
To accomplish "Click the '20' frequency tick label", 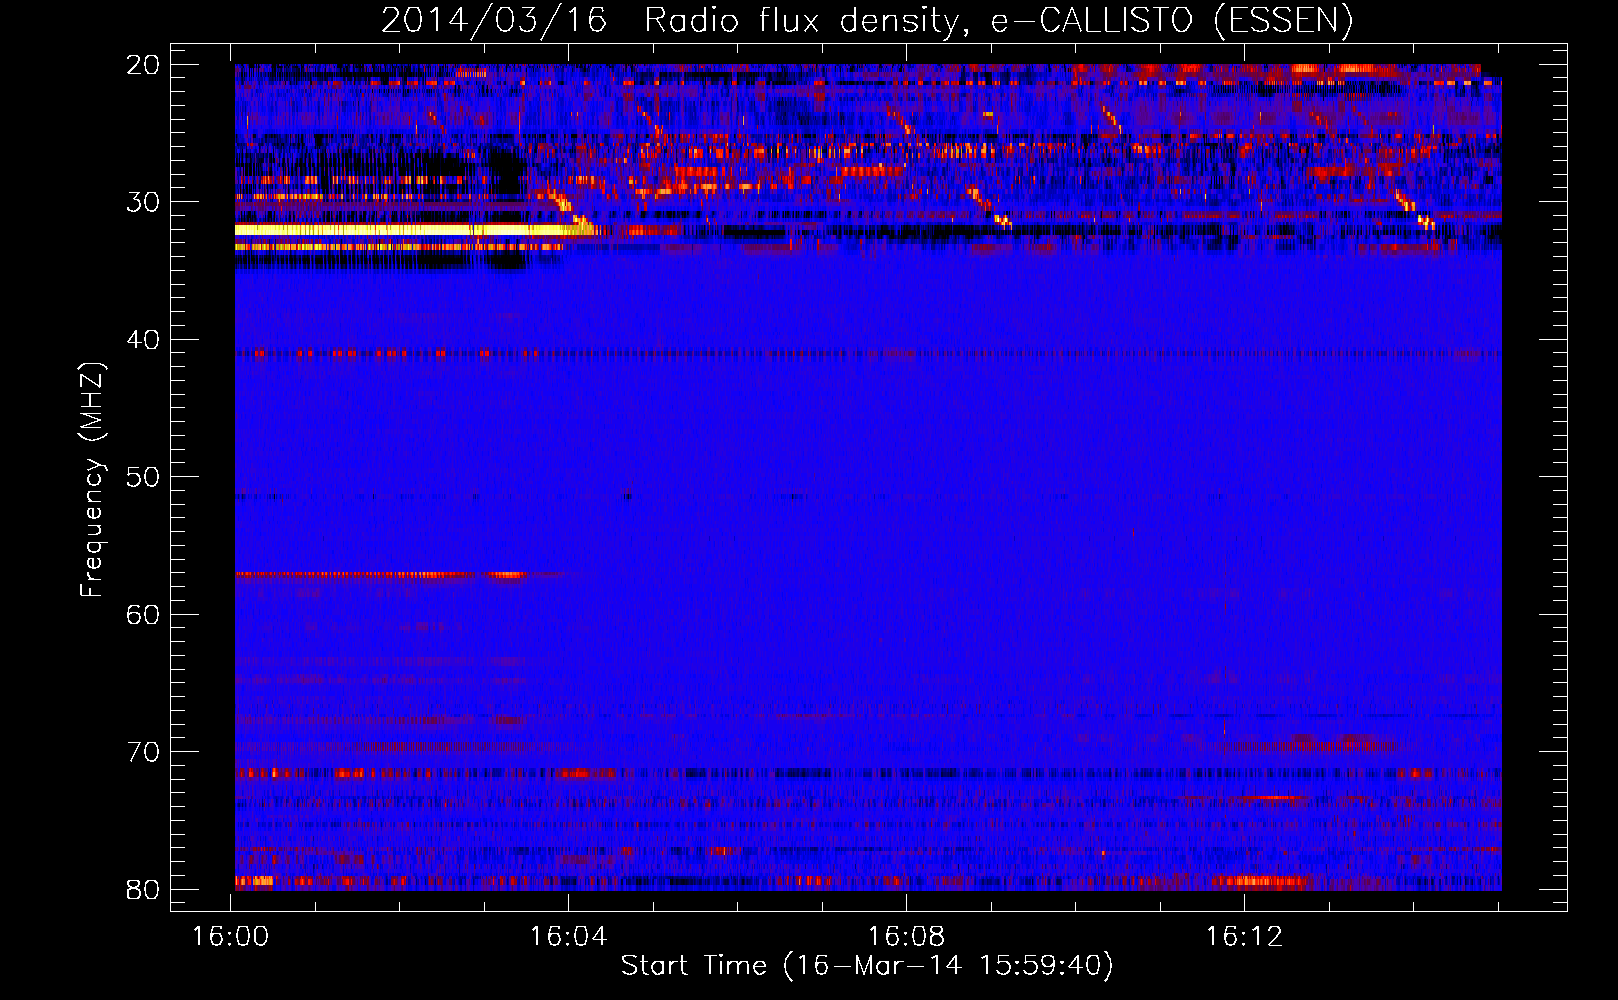I will click(x=144, y=65).
